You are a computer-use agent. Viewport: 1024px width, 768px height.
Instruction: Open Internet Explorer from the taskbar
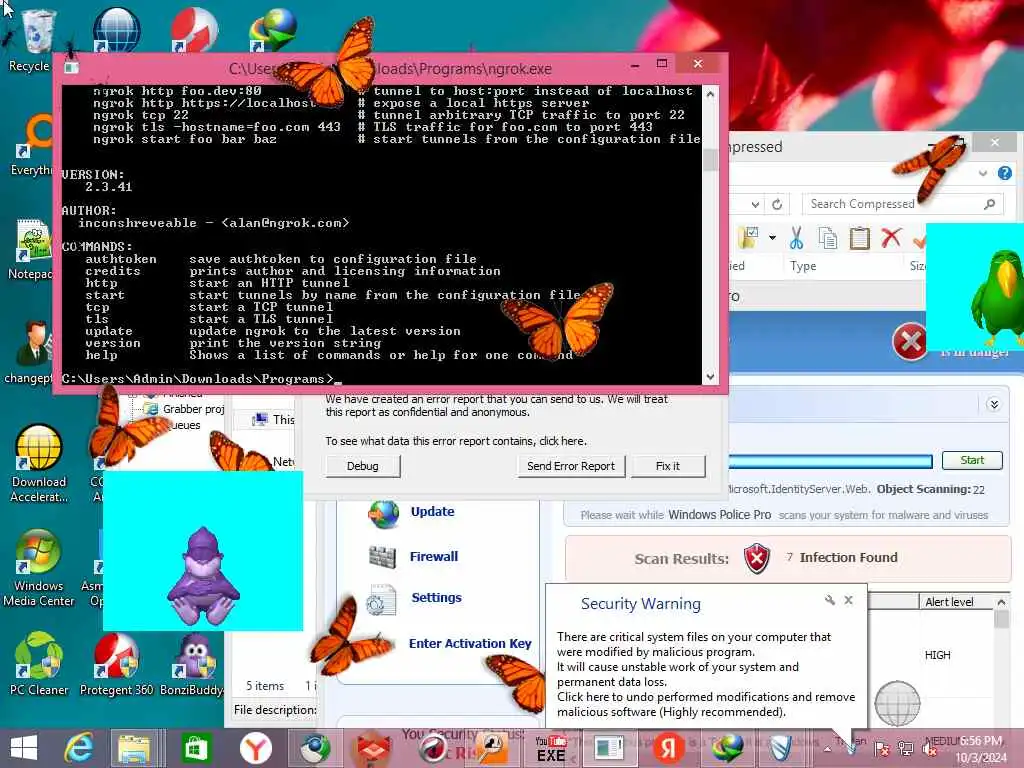(78, 748)
